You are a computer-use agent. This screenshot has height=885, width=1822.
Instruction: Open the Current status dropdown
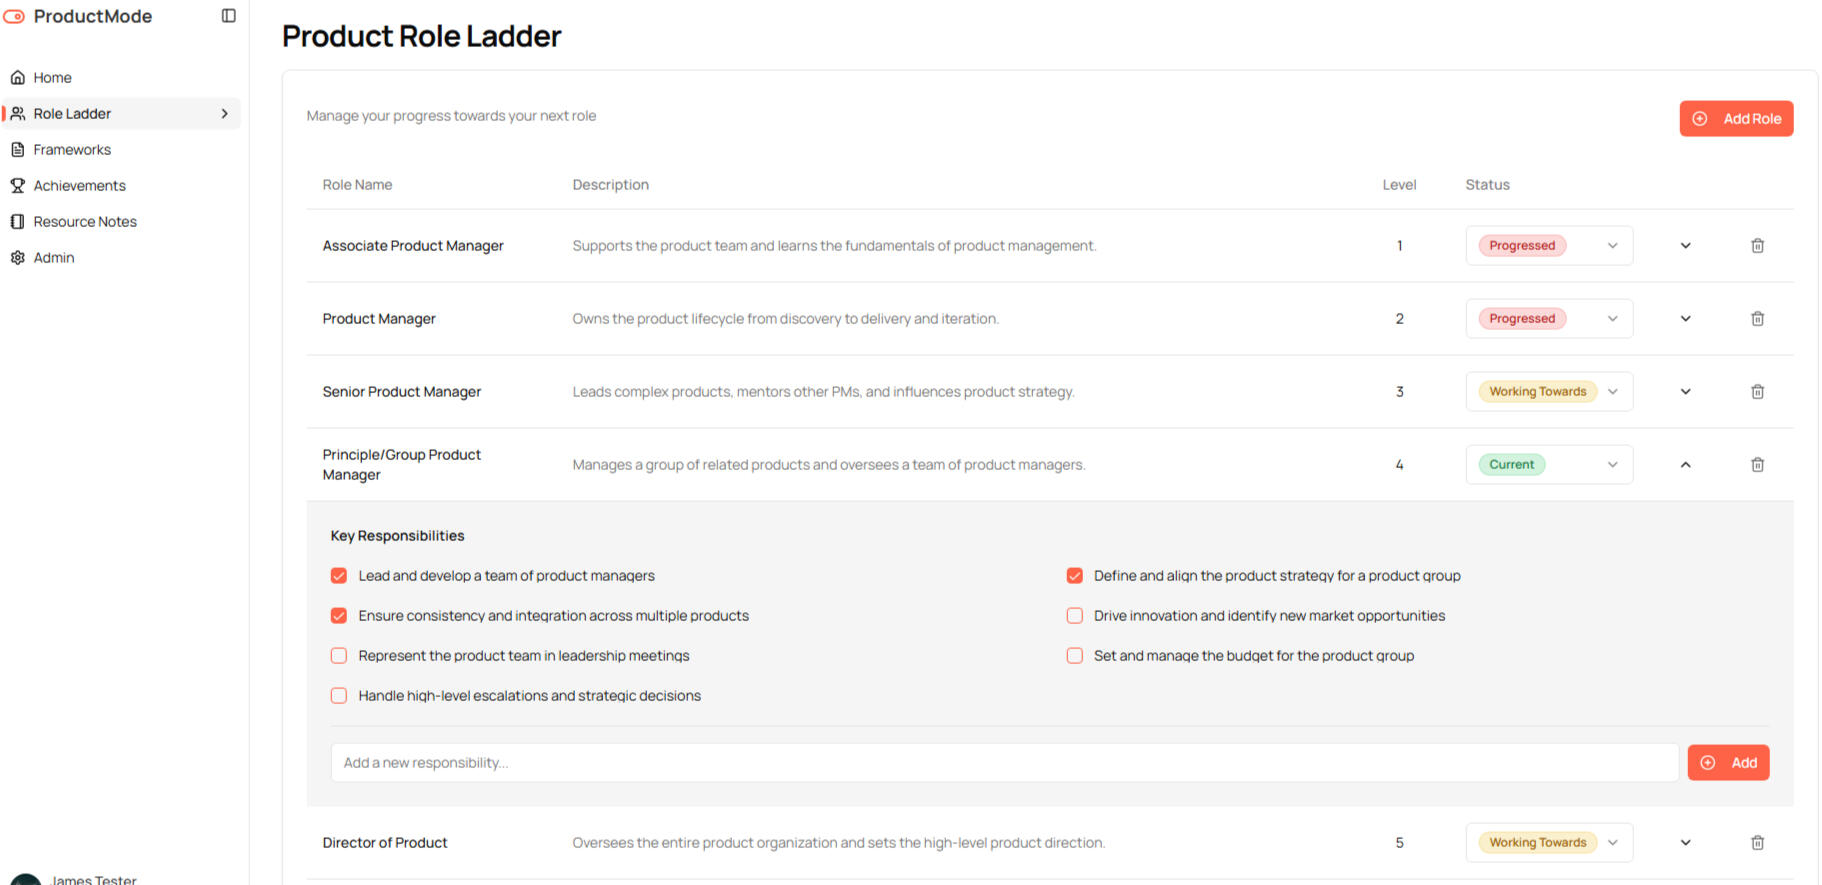pyautogui.click(x=1548, y=465)
